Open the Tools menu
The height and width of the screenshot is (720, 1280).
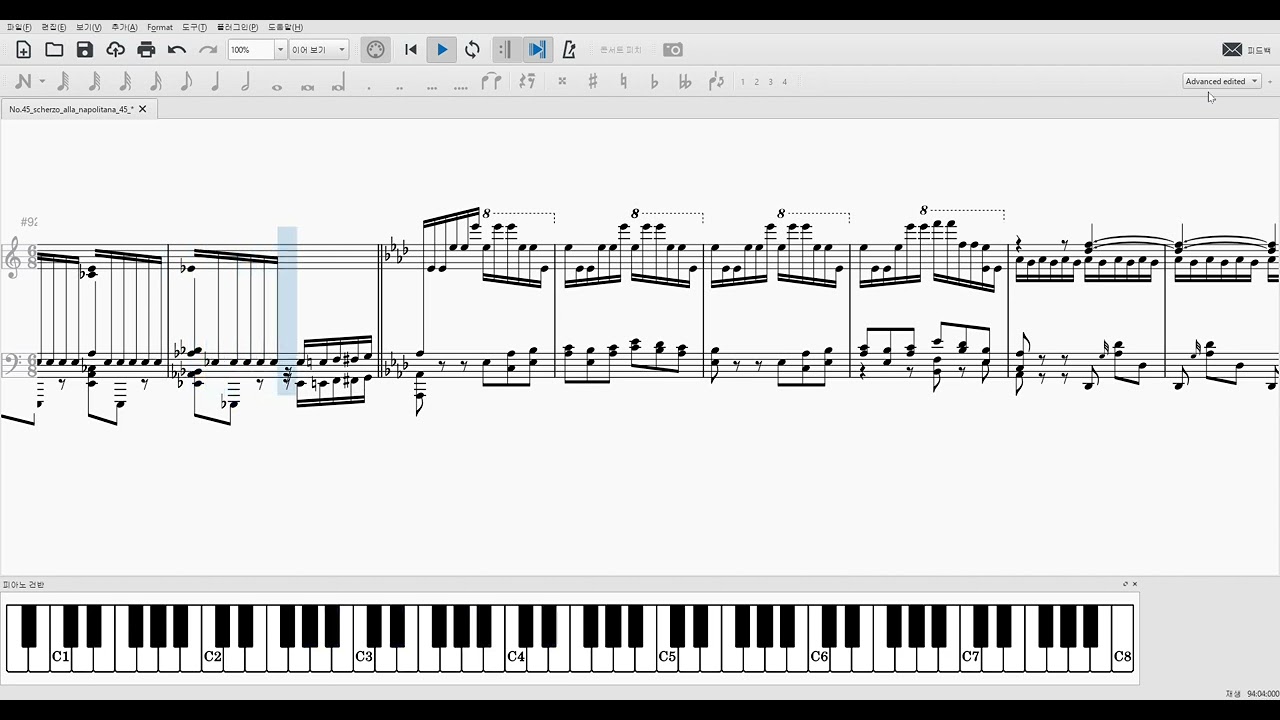194,27
